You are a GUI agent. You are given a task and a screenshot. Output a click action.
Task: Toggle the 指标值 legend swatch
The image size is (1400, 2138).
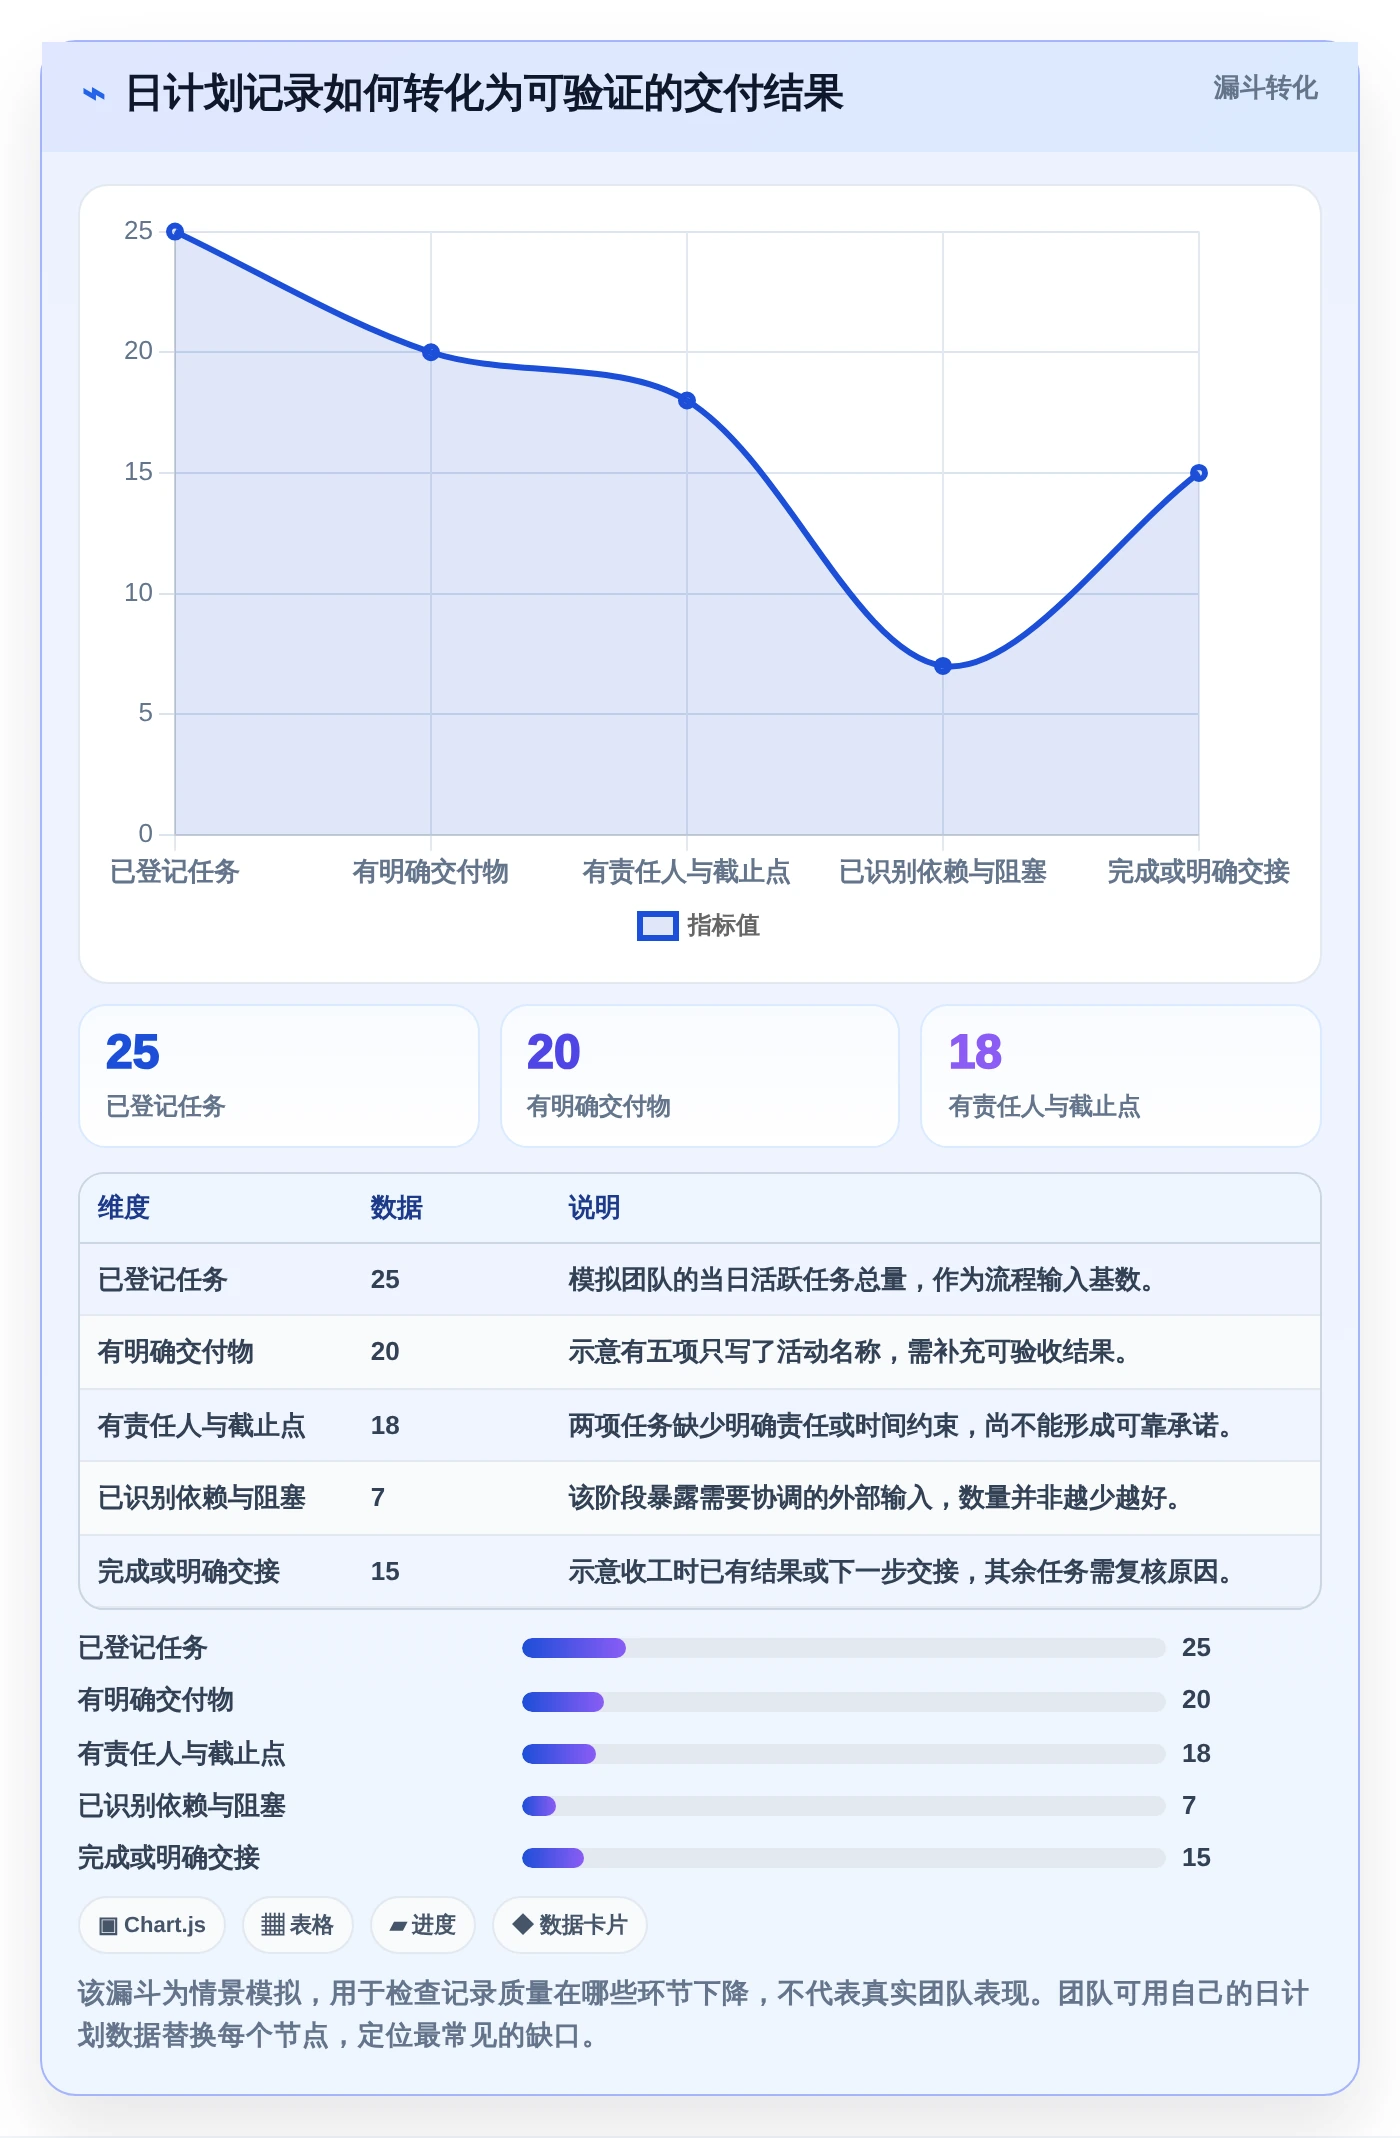click(658, 926)
